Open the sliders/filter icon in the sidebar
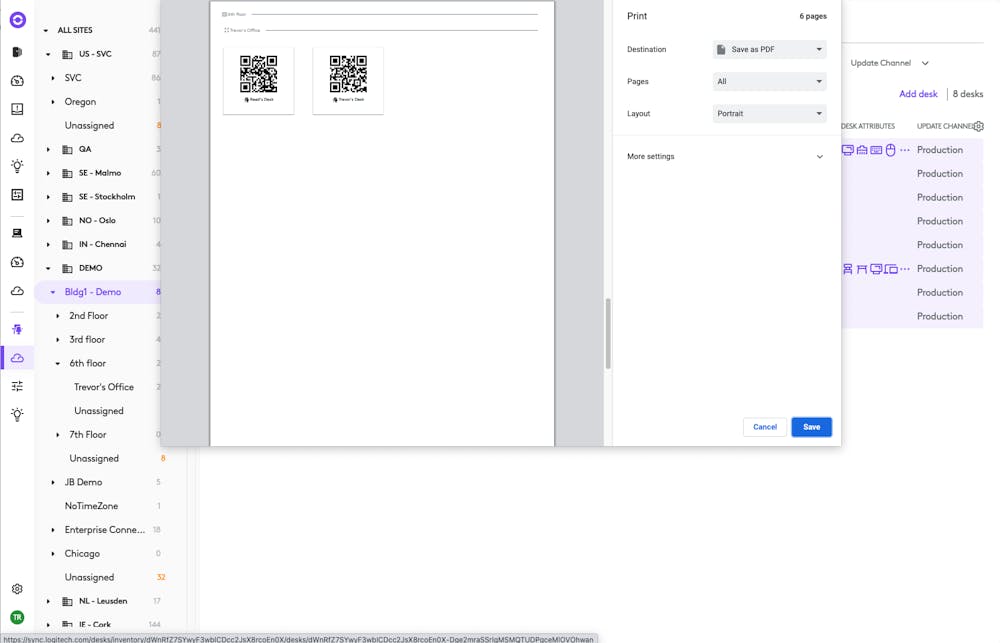The image size is (1000, 643). [17, 386]
